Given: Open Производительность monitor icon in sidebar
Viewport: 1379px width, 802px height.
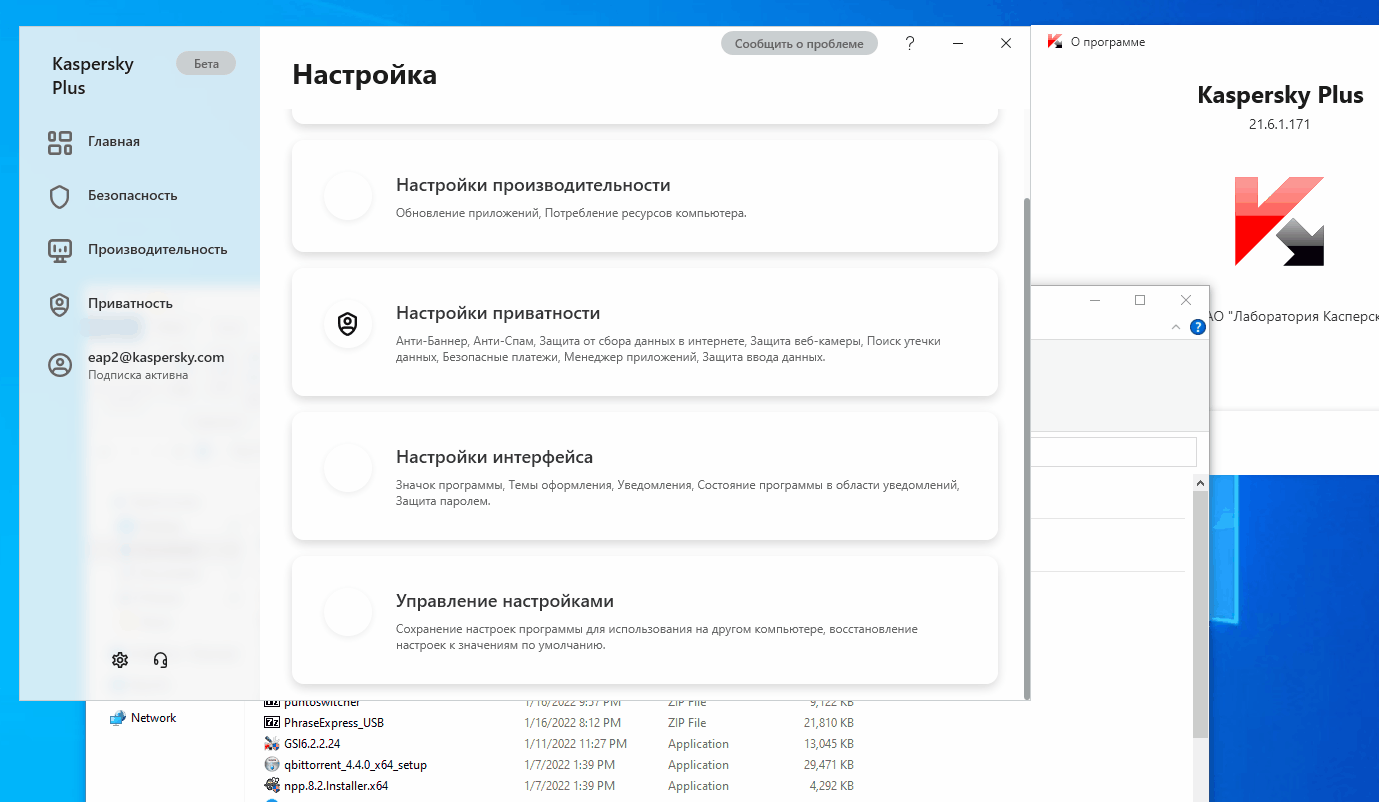Looking at the screenshot, I should [x=60, y=250].
